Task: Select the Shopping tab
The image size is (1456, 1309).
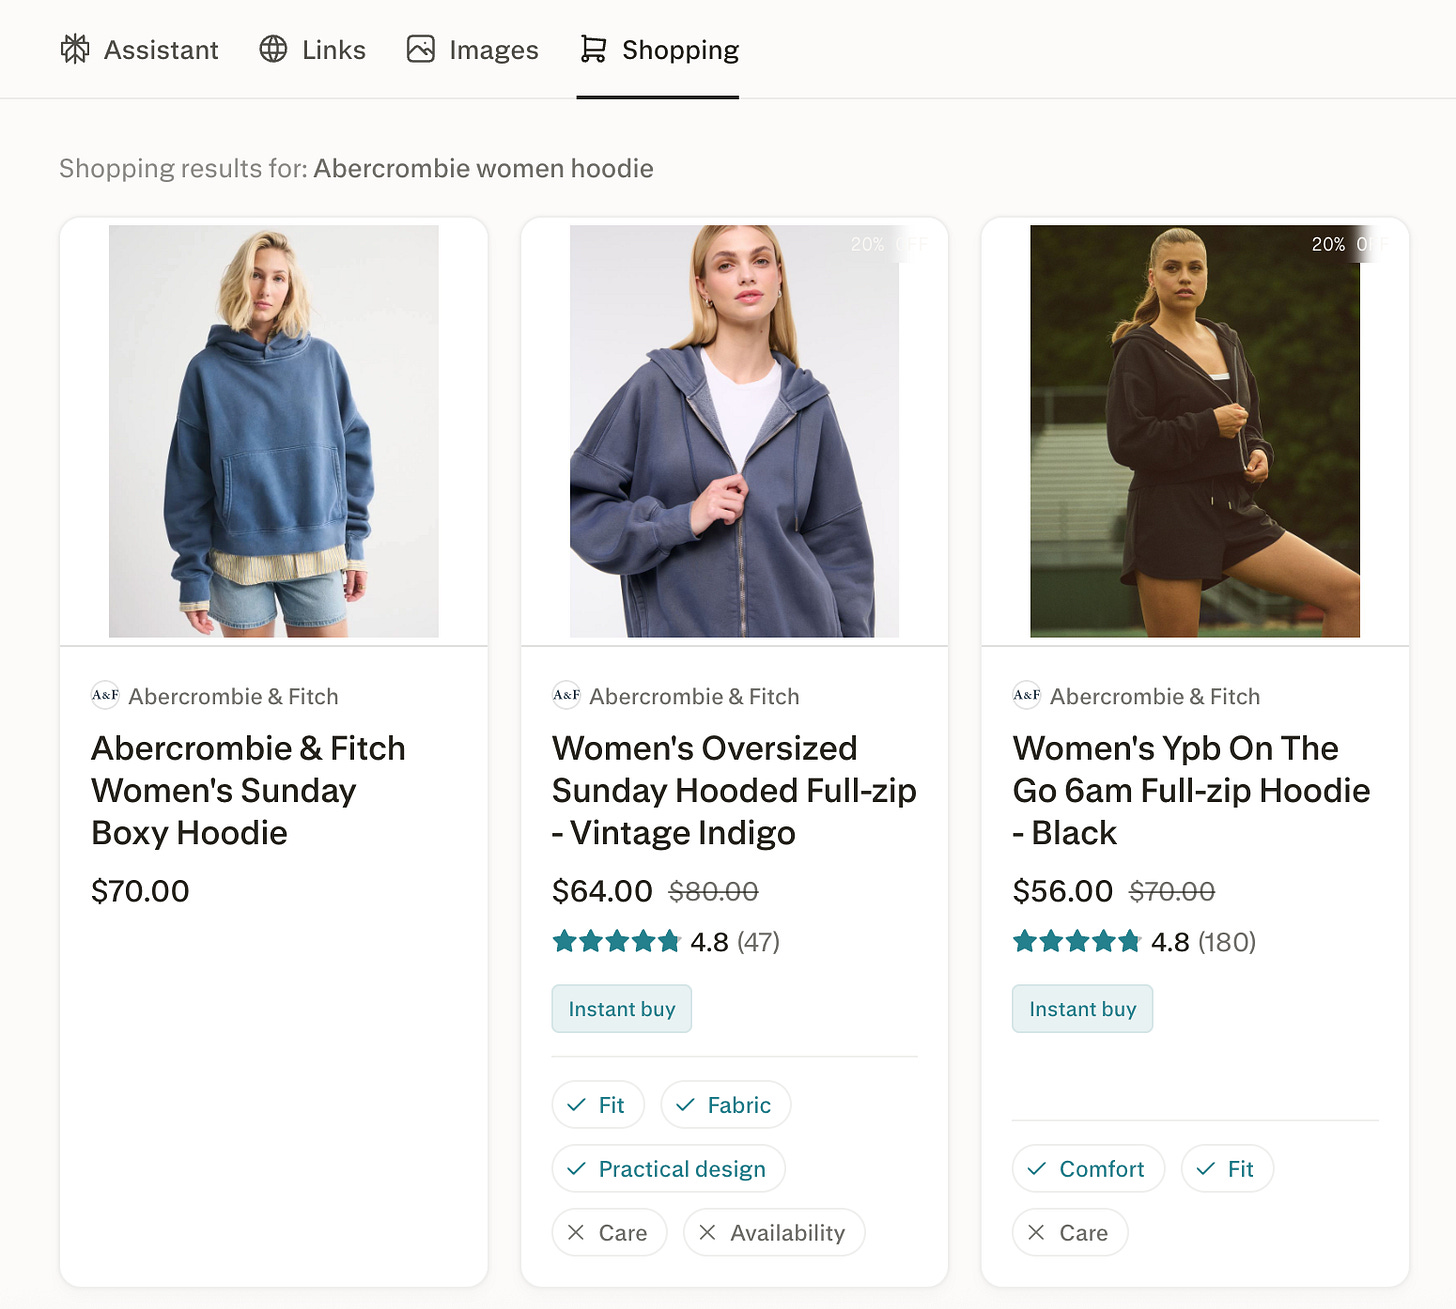Action: (x=659, y=49)
